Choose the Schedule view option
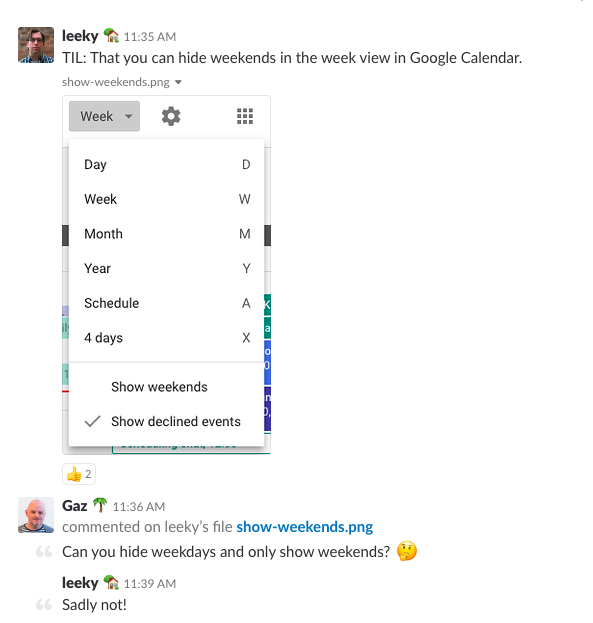This screenshot has width=593, height=623. (166, 303)
